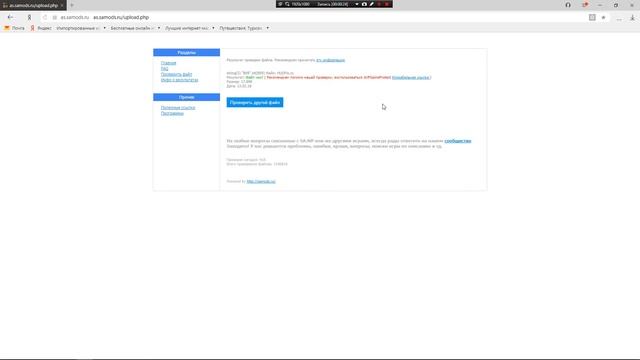Open the recorder dropdown arrow in the overlay

coord(357,4)
